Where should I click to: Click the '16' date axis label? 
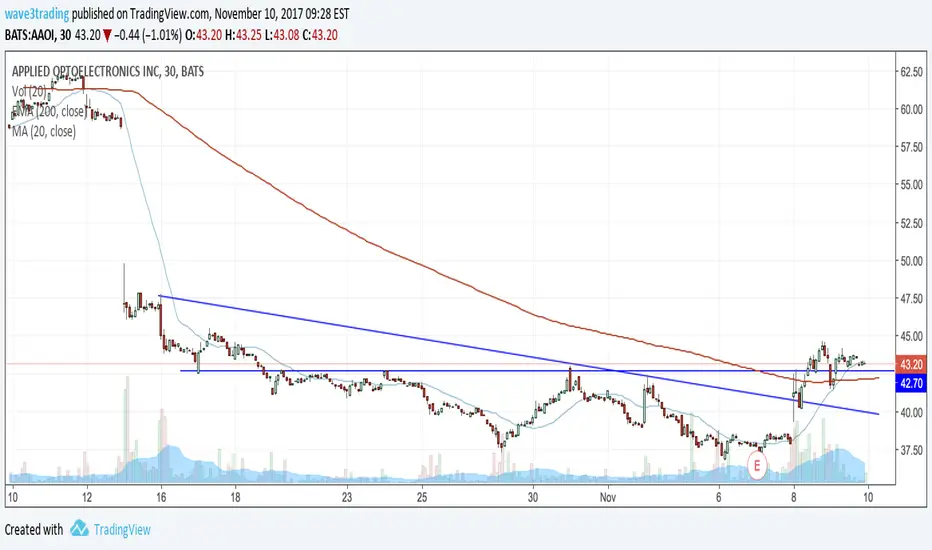coord(161,497)
